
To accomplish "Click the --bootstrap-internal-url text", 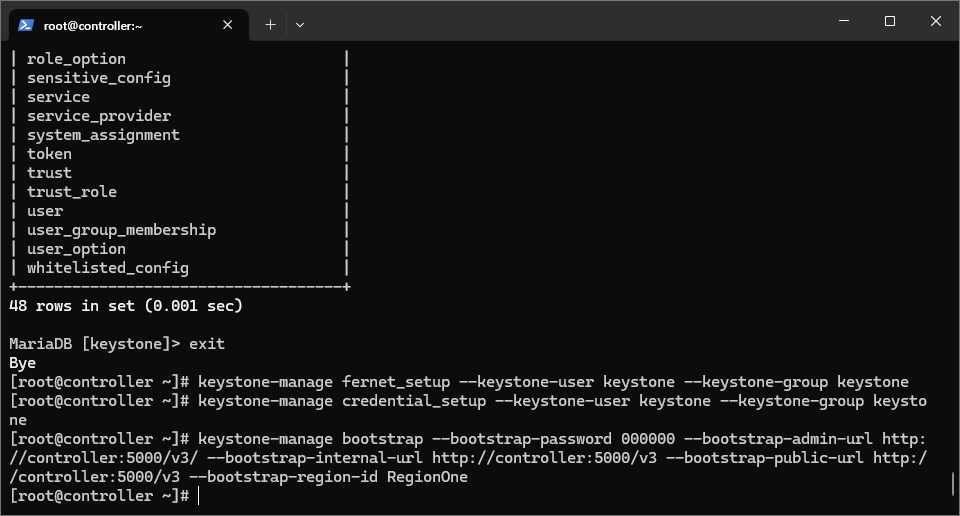I will point(315,458).
